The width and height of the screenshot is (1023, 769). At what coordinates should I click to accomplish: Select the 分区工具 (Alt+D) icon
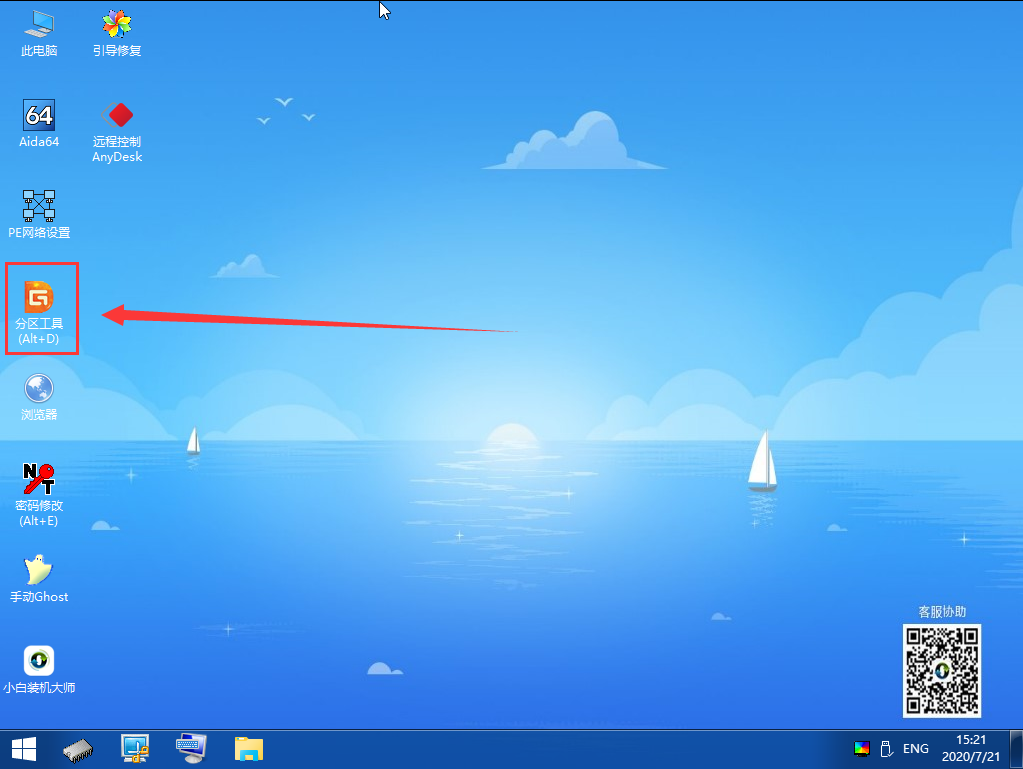tap(39, 312)
